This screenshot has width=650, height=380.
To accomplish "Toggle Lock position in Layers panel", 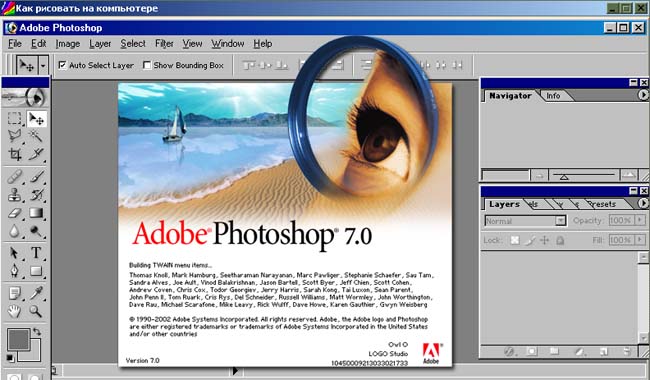I will pos(545,240).
